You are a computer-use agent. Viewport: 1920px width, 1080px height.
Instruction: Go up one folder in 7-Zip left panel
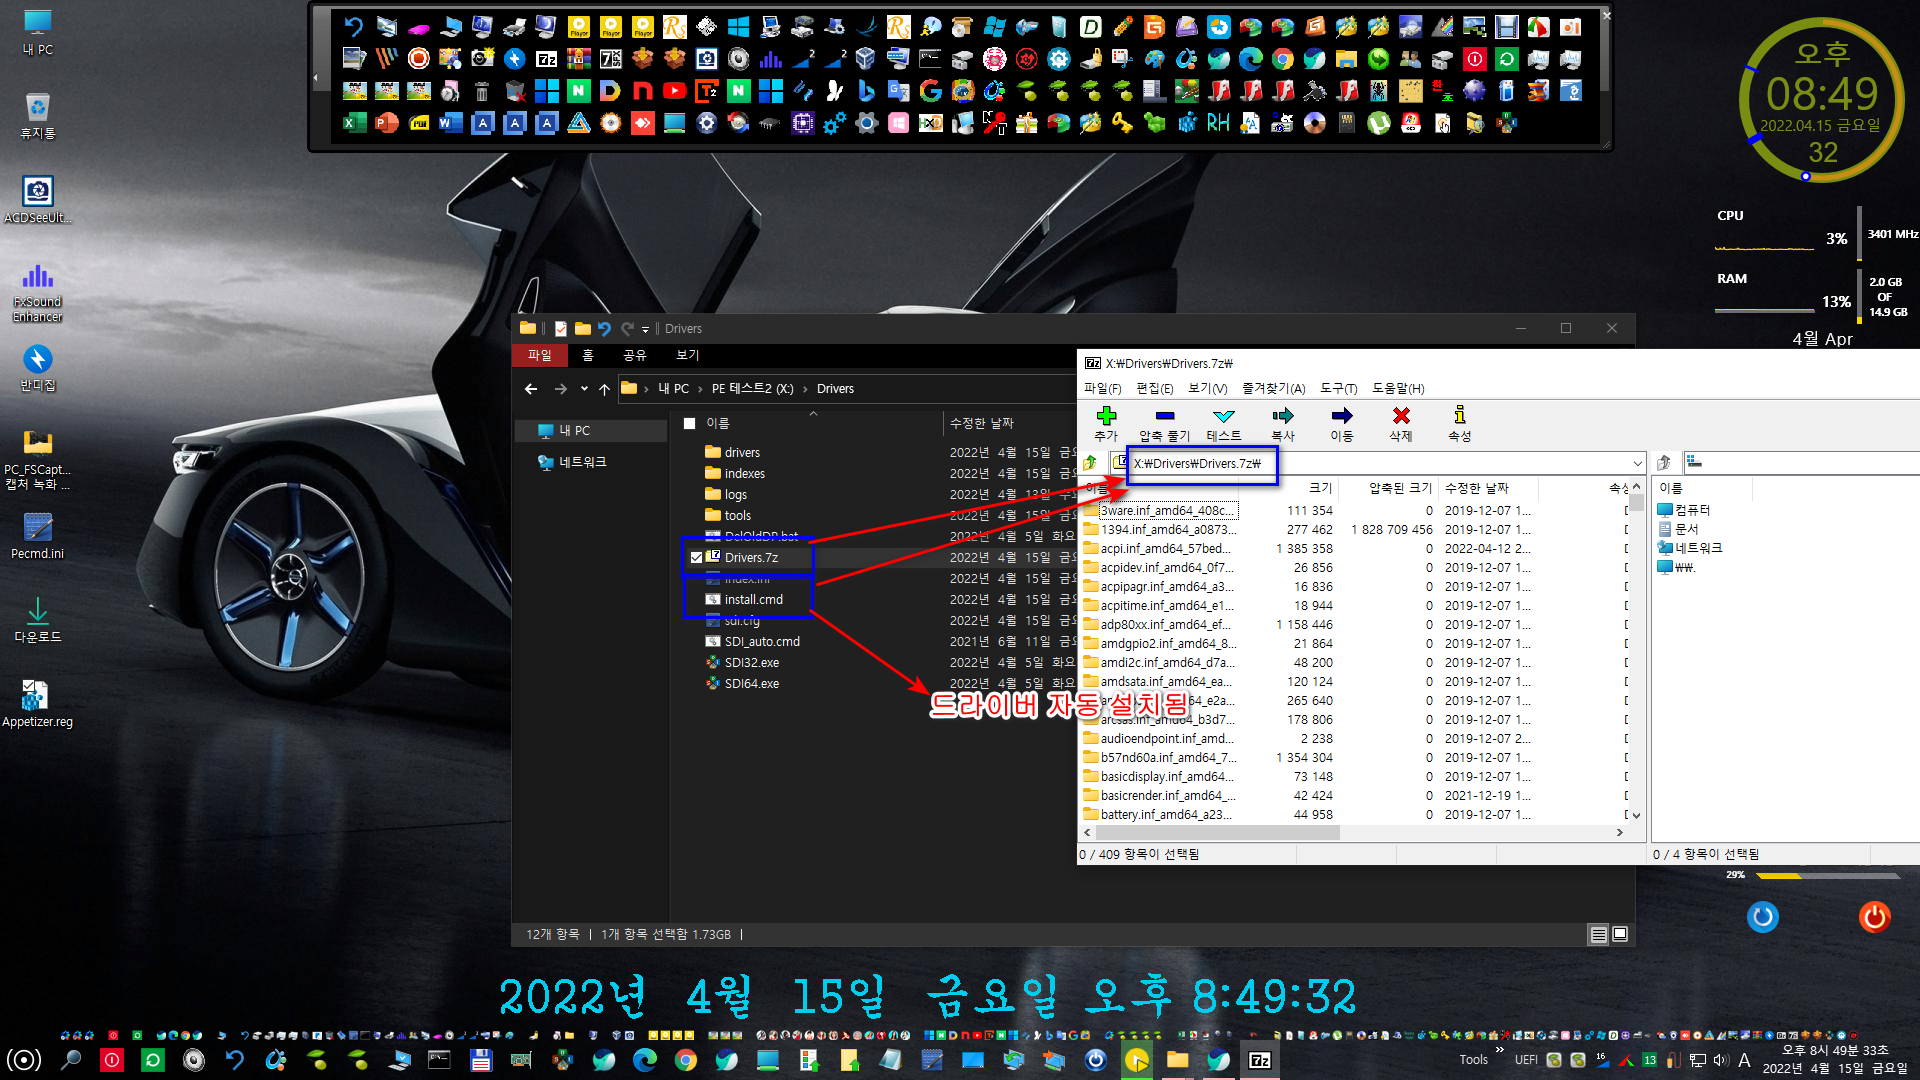coord(1090,463)
